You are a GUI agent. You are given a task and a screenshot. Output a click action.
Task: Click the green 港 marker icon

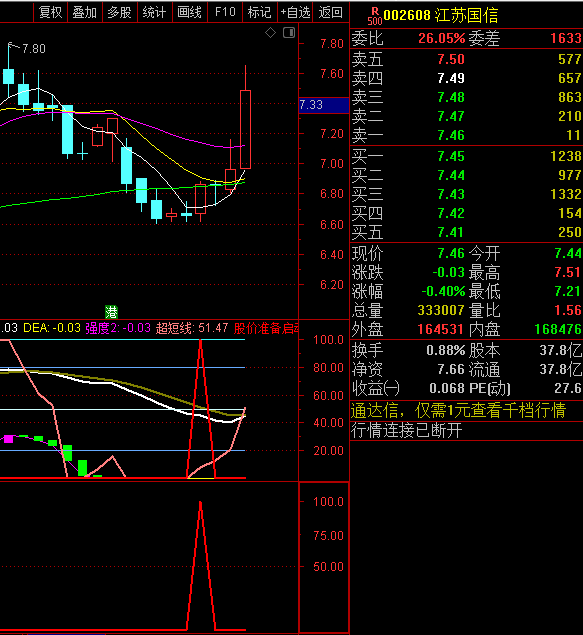click(111, 312)
